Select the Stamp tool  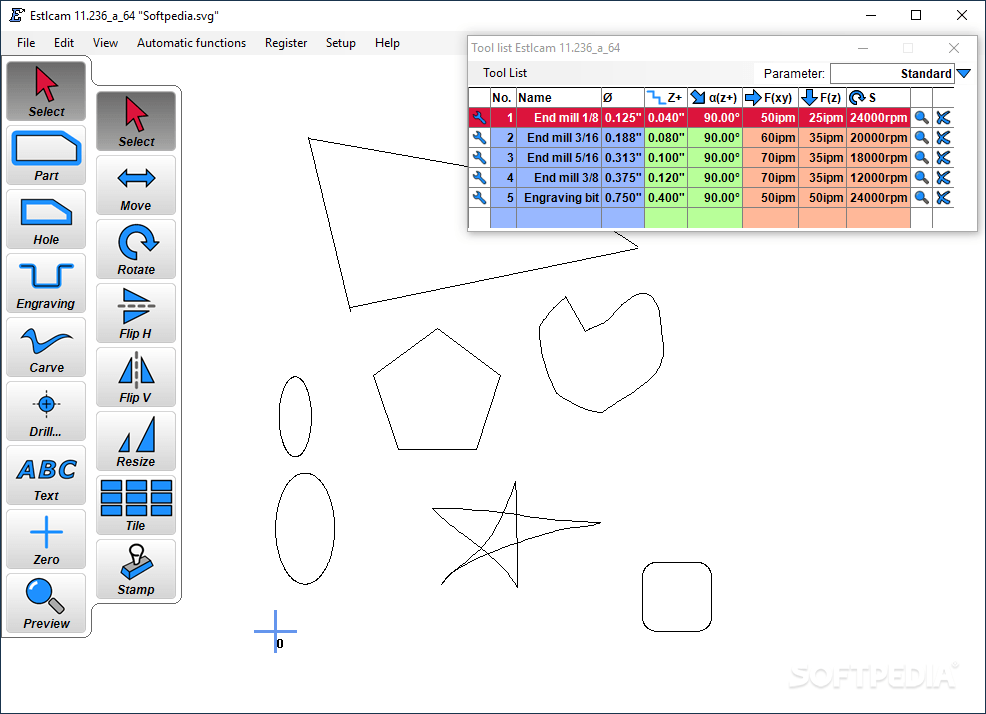[135, 569]
